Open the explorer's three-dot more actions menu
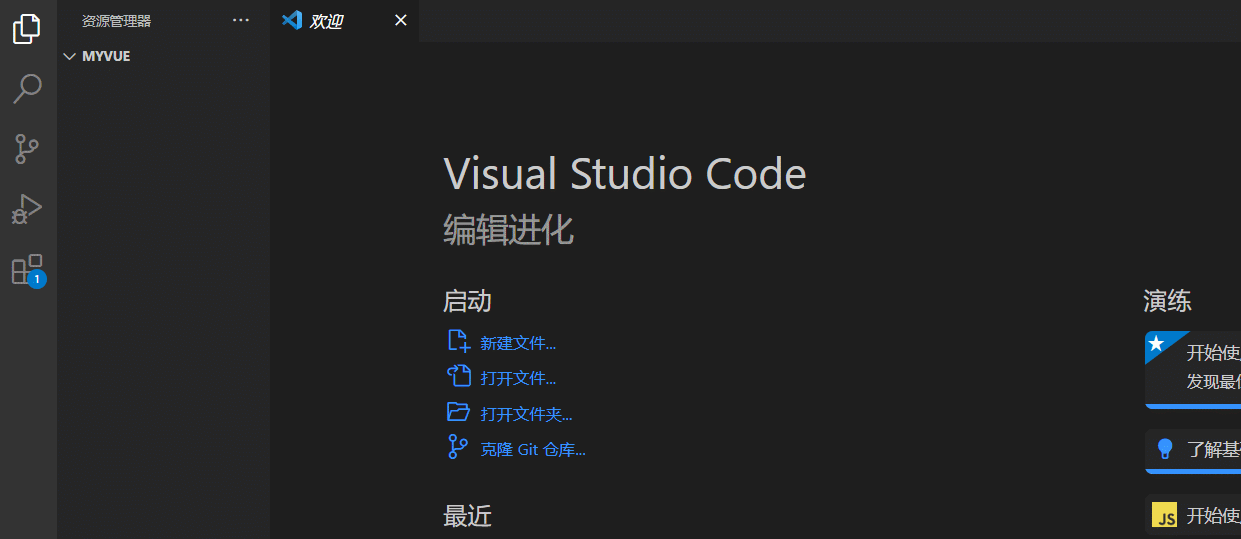The height and width of the screenshot is (539, 1241). tap(241, 20)
